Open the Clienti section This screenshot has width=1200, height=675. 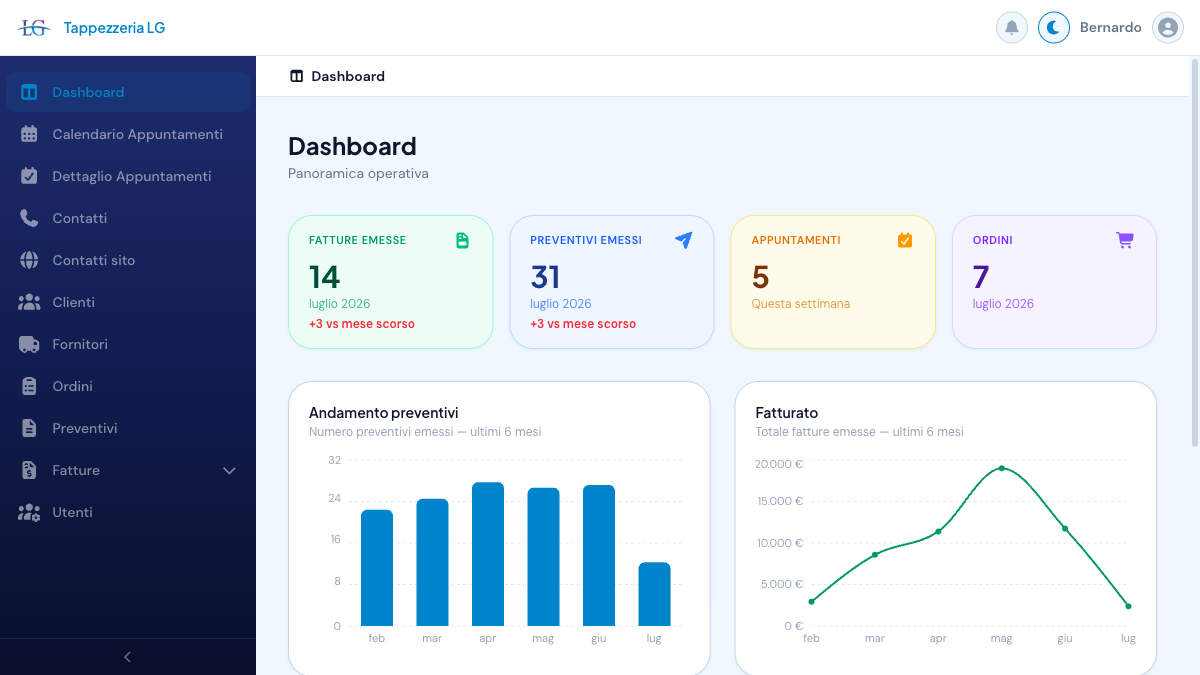(x=128, y=302)
